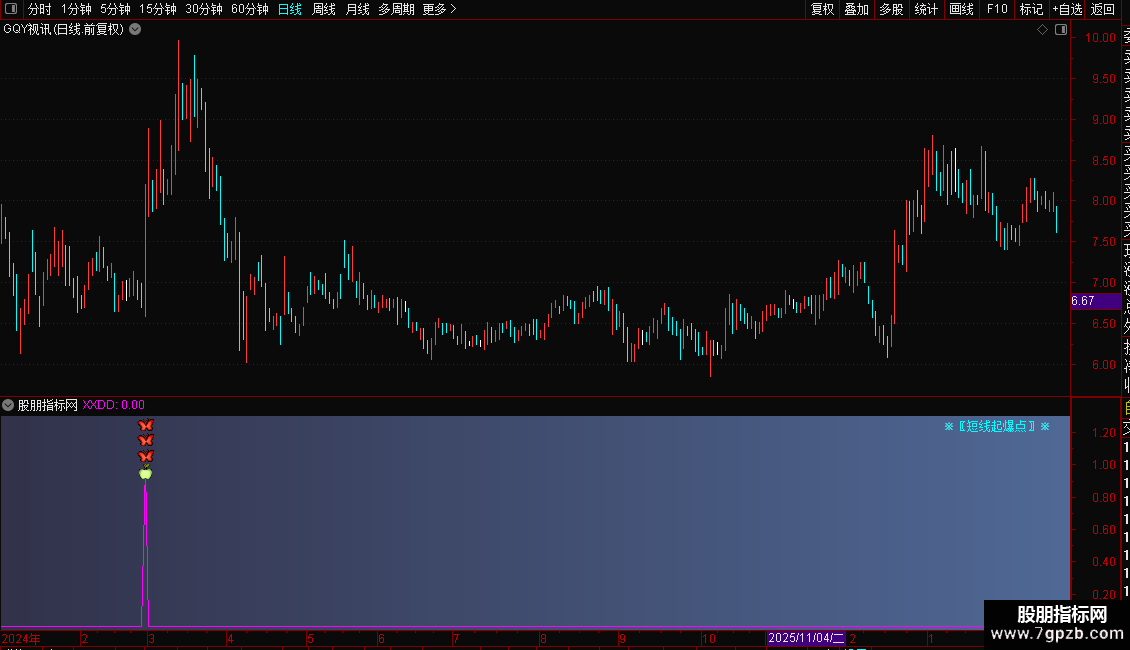Click the 2024年 timeline label

[x=21, y=638]
